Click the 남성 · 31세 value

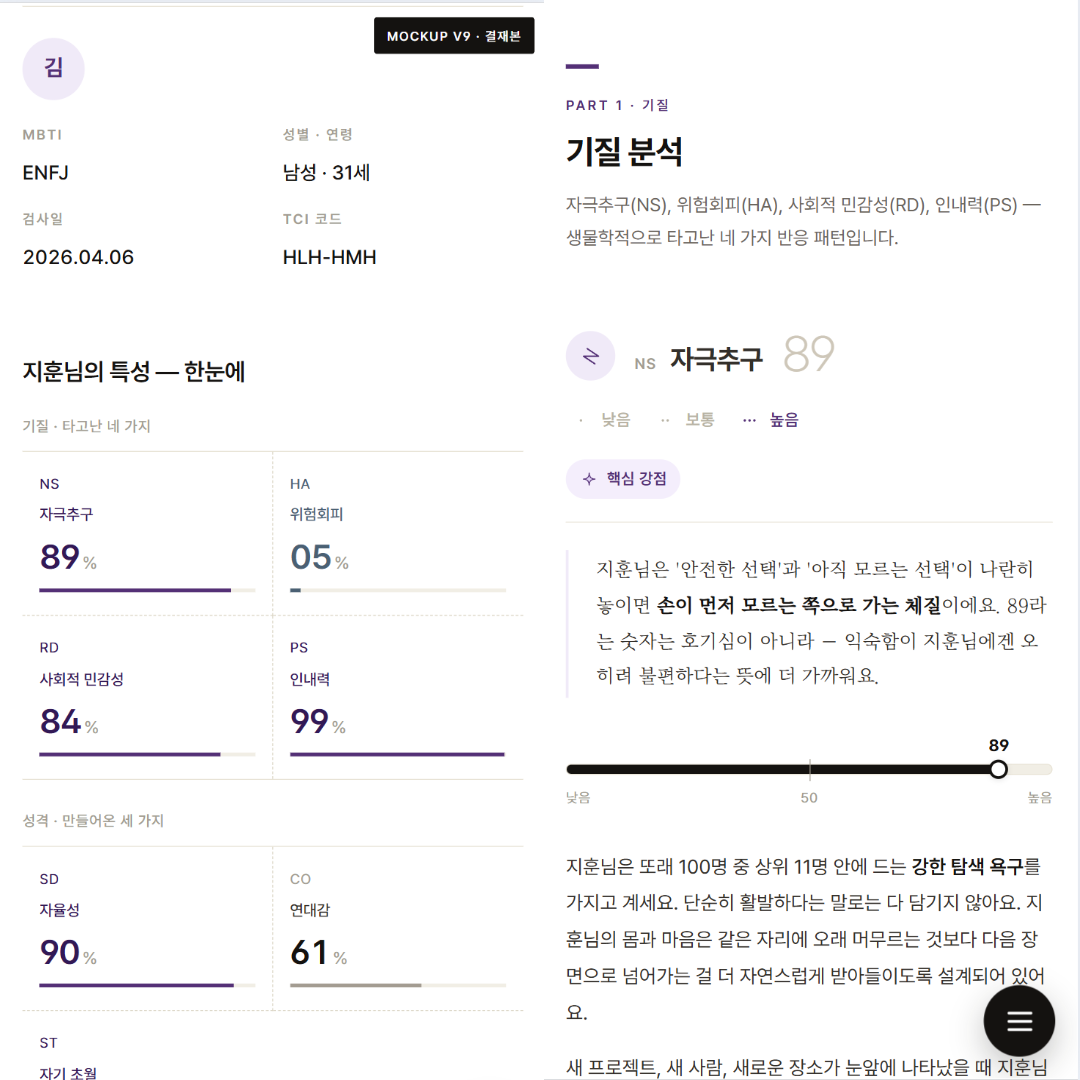pos(326,173)
